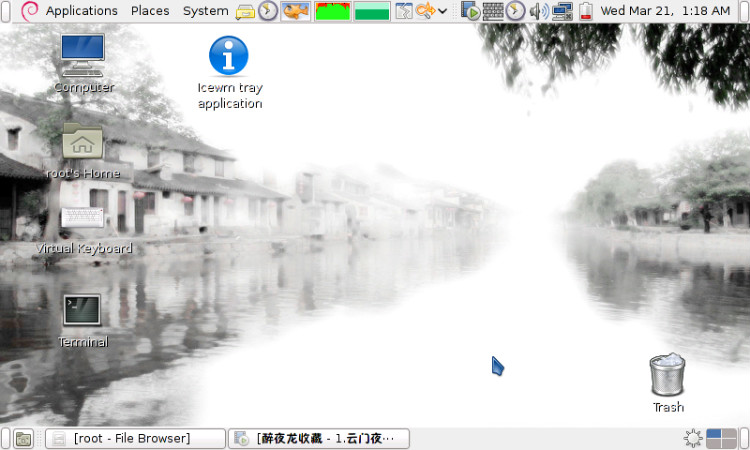Click the green CPU load monitor graph
Viewport: 750px width, 450px height.
pos(333,11)
